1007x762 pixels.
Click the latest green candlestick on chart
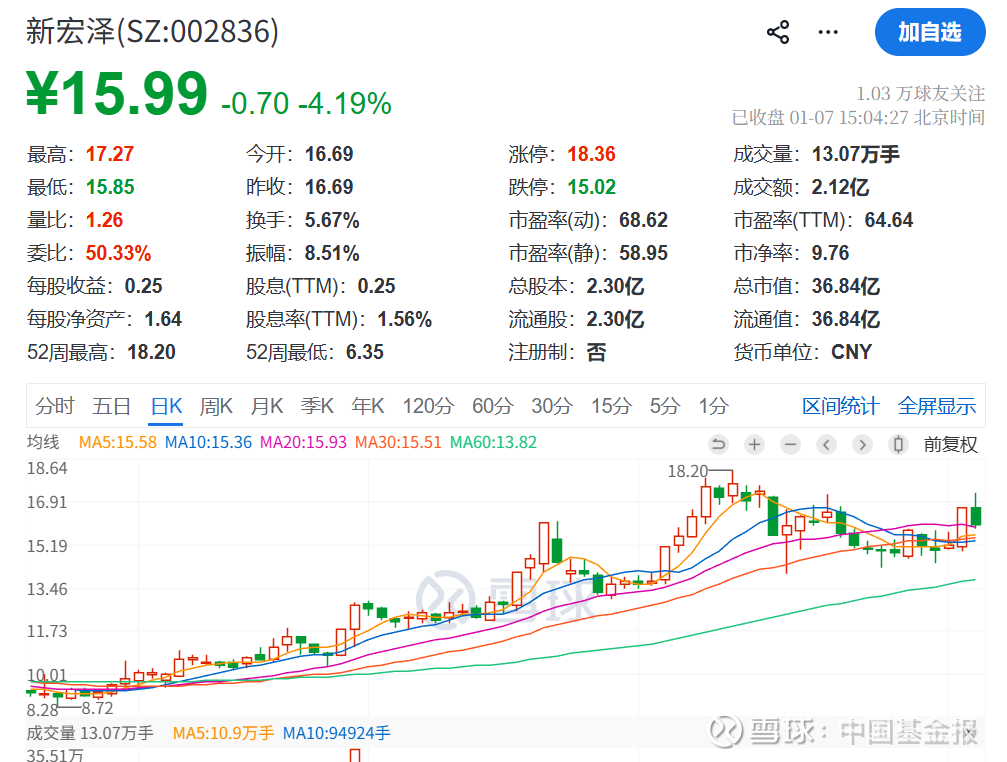[x=976, y=515]
